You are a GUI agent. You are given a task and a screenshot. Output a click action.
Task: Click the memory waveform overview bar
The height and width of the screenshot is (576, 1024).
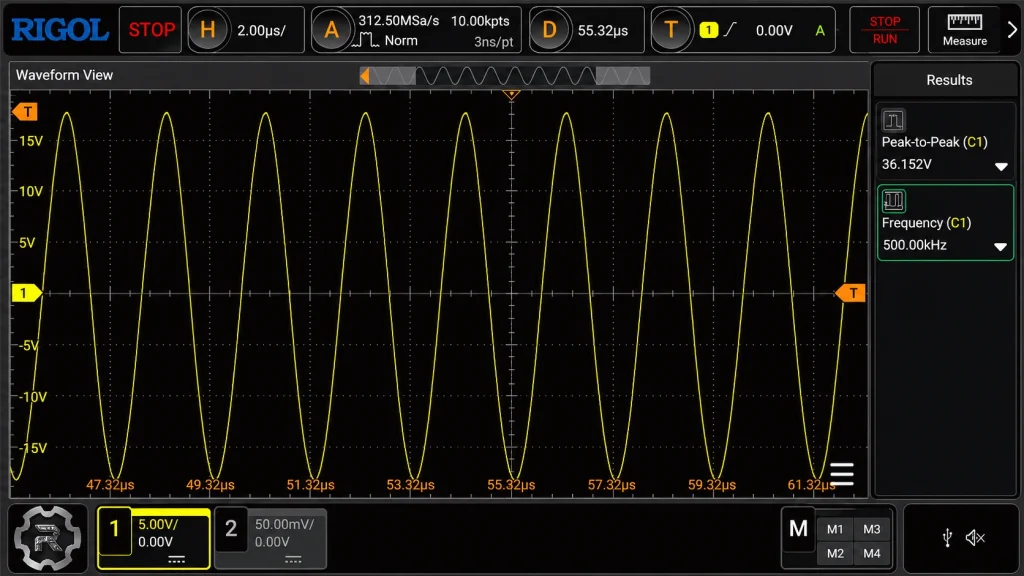click(x=505, y=76)
